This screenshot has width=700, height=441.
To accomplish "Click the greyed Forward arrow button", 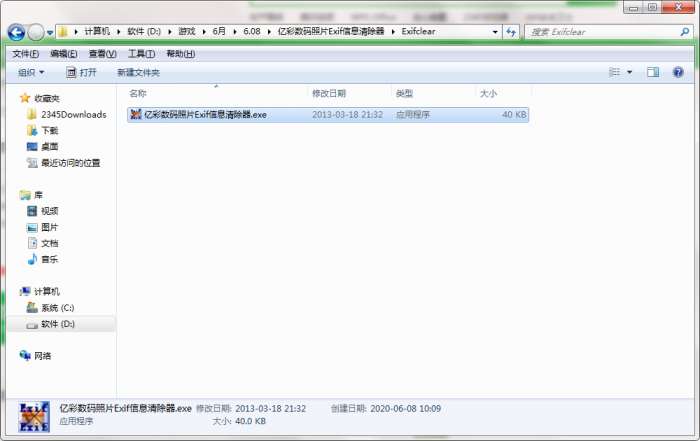I will coord(36,32).
